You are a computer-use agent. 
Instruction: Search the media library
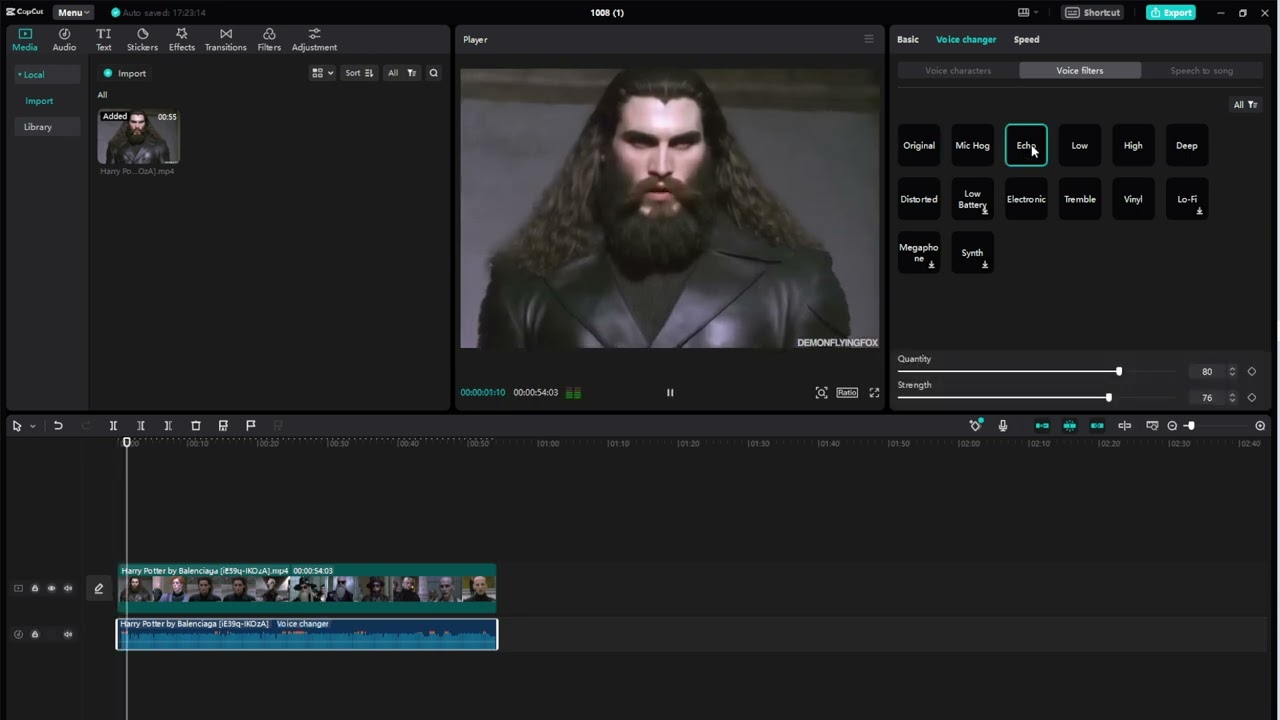coord(433,73)
